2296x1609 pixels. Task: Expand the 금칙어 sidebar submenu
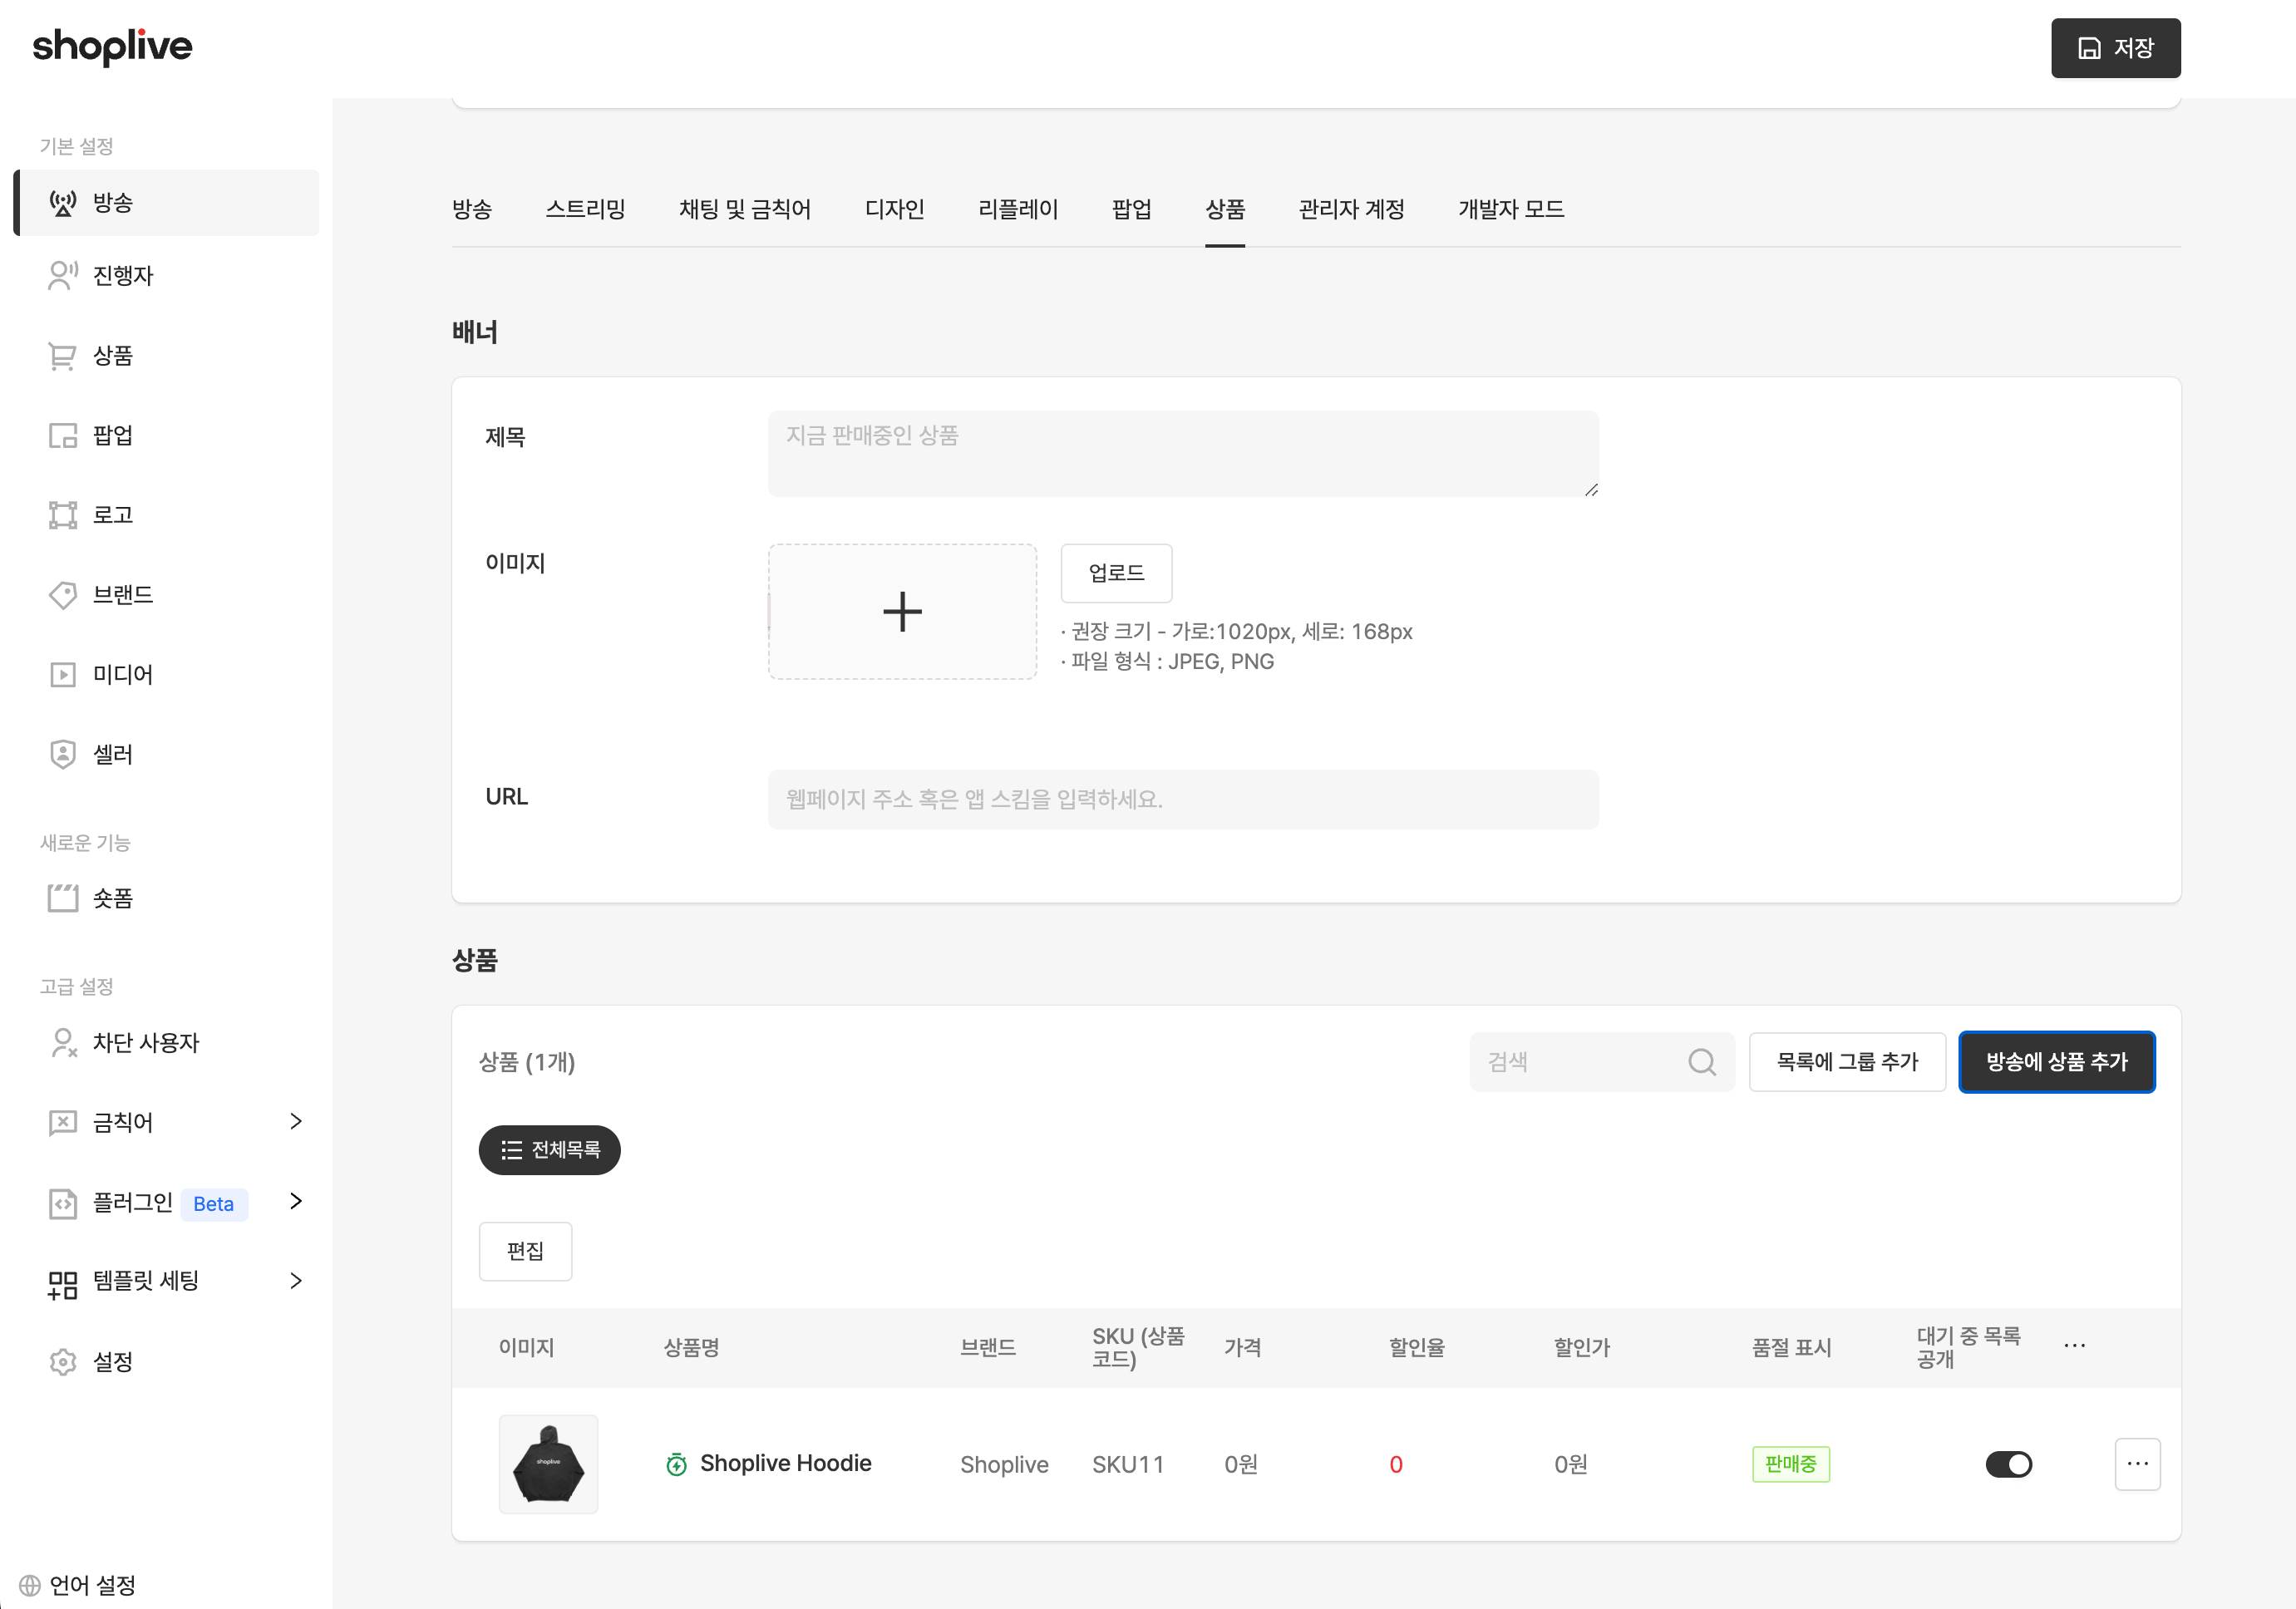(x=295, y=1121)
